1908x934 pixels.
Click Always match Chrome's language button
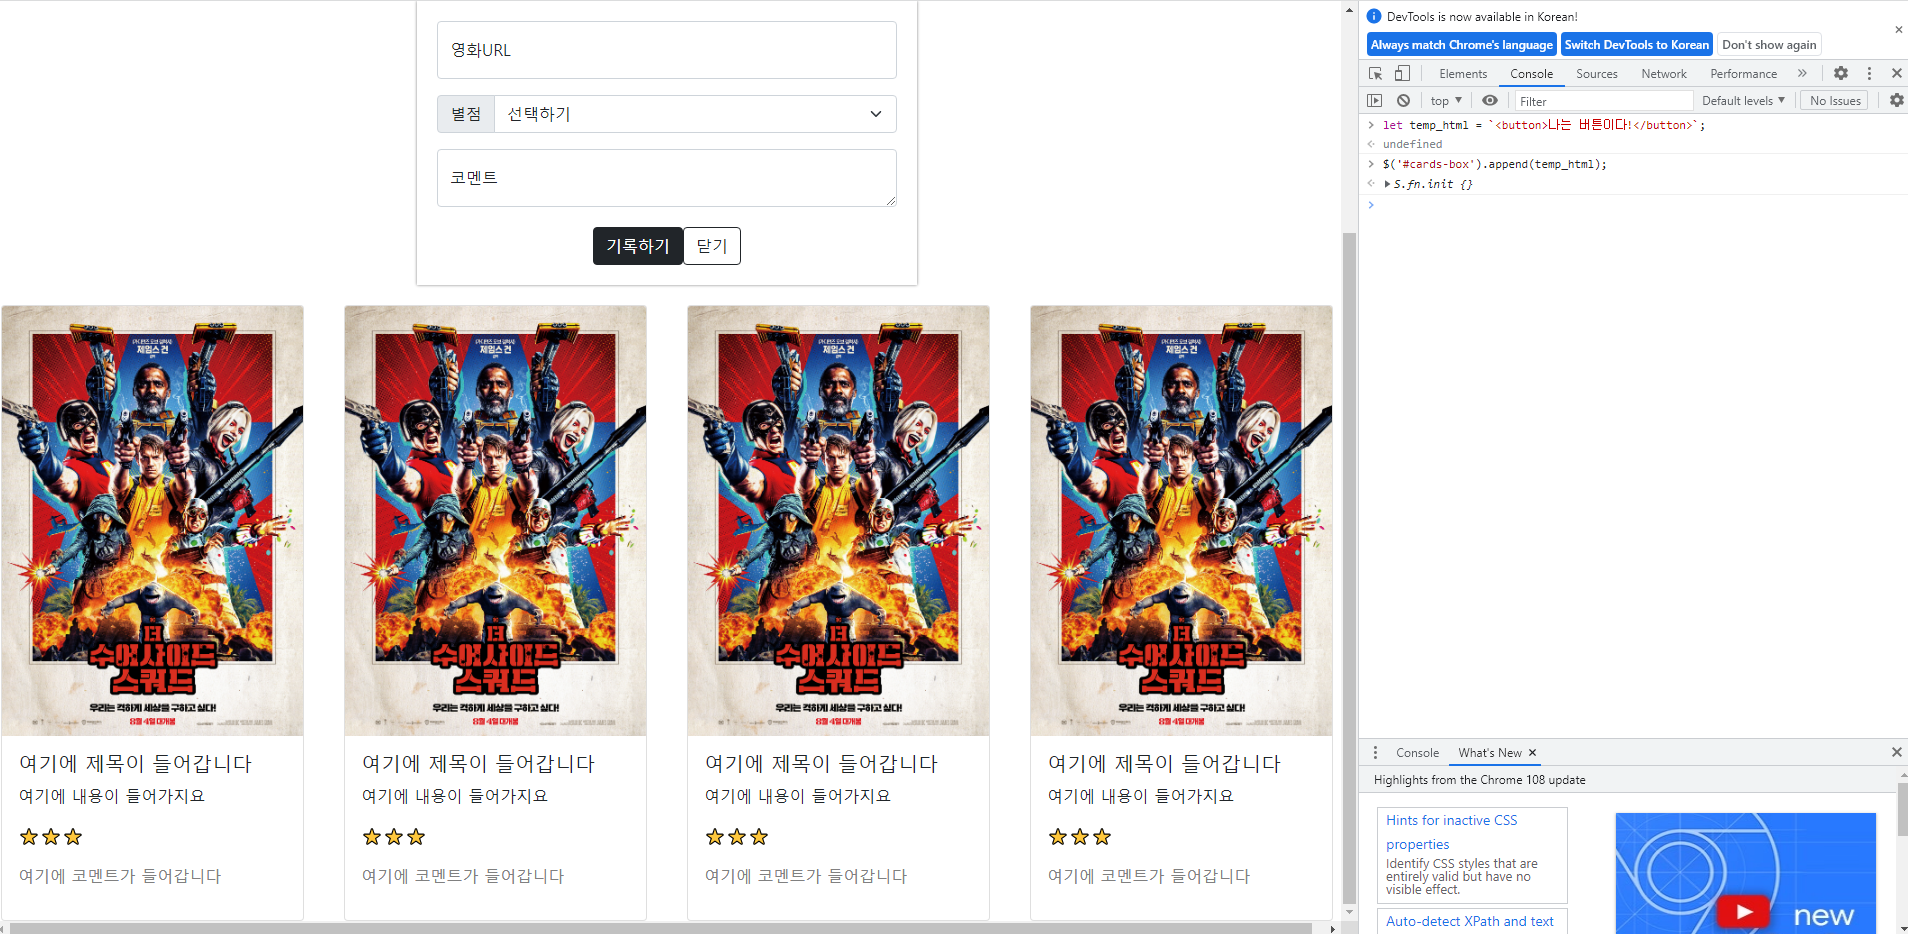pos(1461,44)
